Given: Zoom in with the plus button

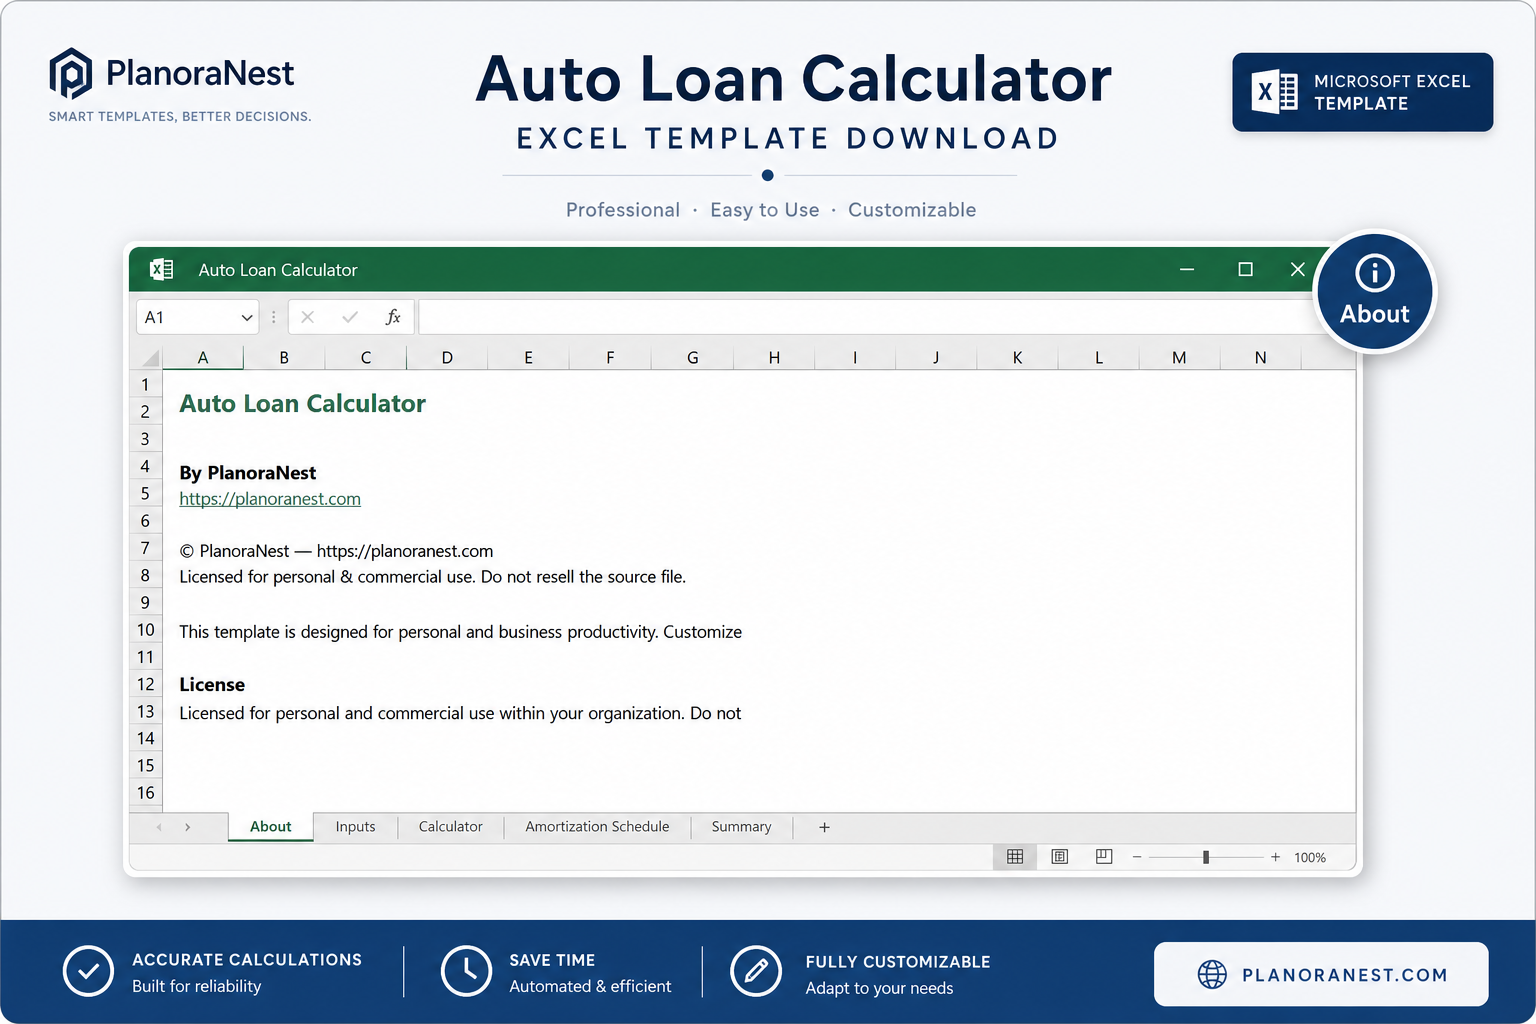Looking at the screenshot, I should point(1275,857).
